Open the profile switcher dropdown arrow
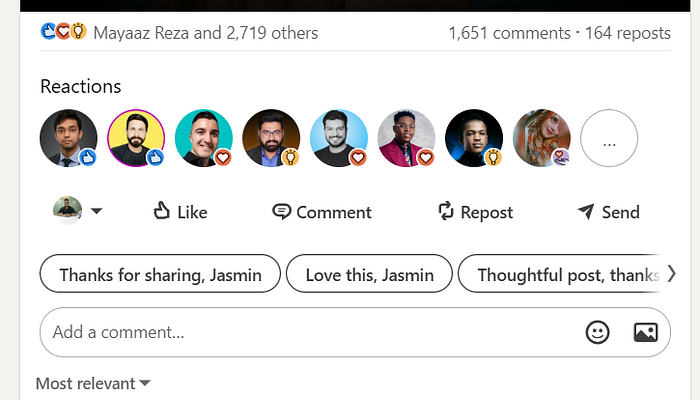 pos(96,211)
